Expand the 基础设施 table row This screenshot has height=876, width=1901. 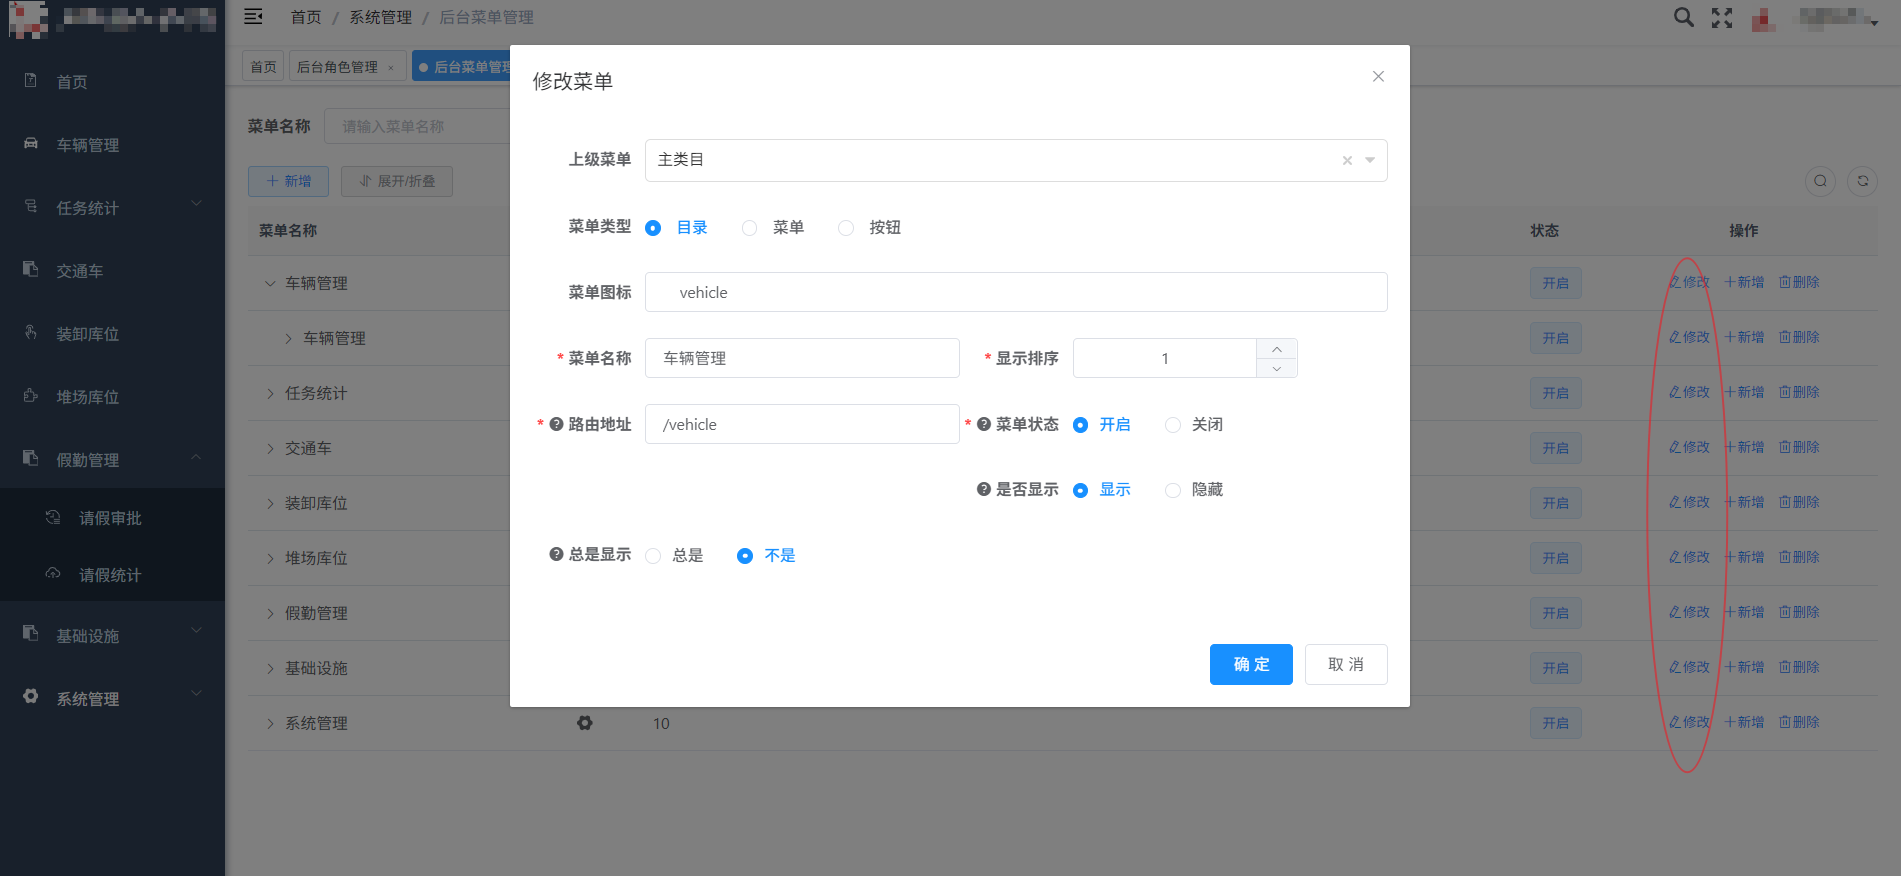[270, 668]
